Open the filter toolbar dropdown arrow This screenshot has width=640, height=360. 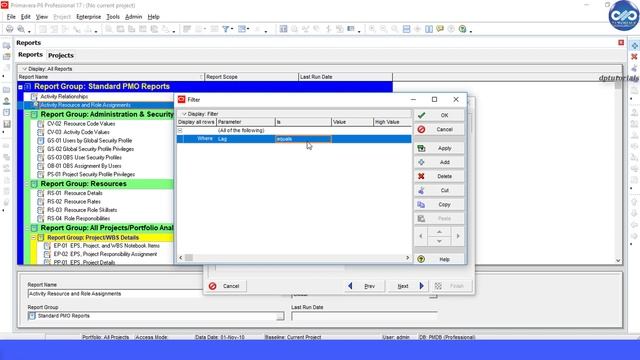232,29
